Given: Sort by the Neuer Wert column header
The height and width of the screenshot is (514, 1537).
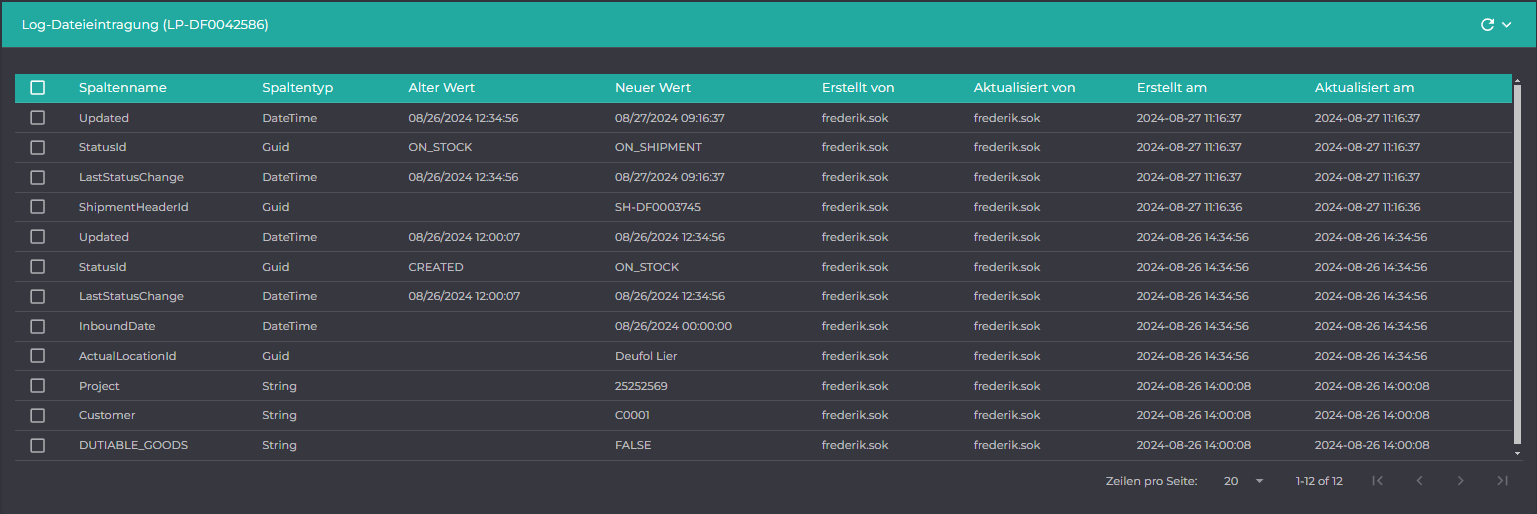Looking at the screenshot, I should pos(653,88).
